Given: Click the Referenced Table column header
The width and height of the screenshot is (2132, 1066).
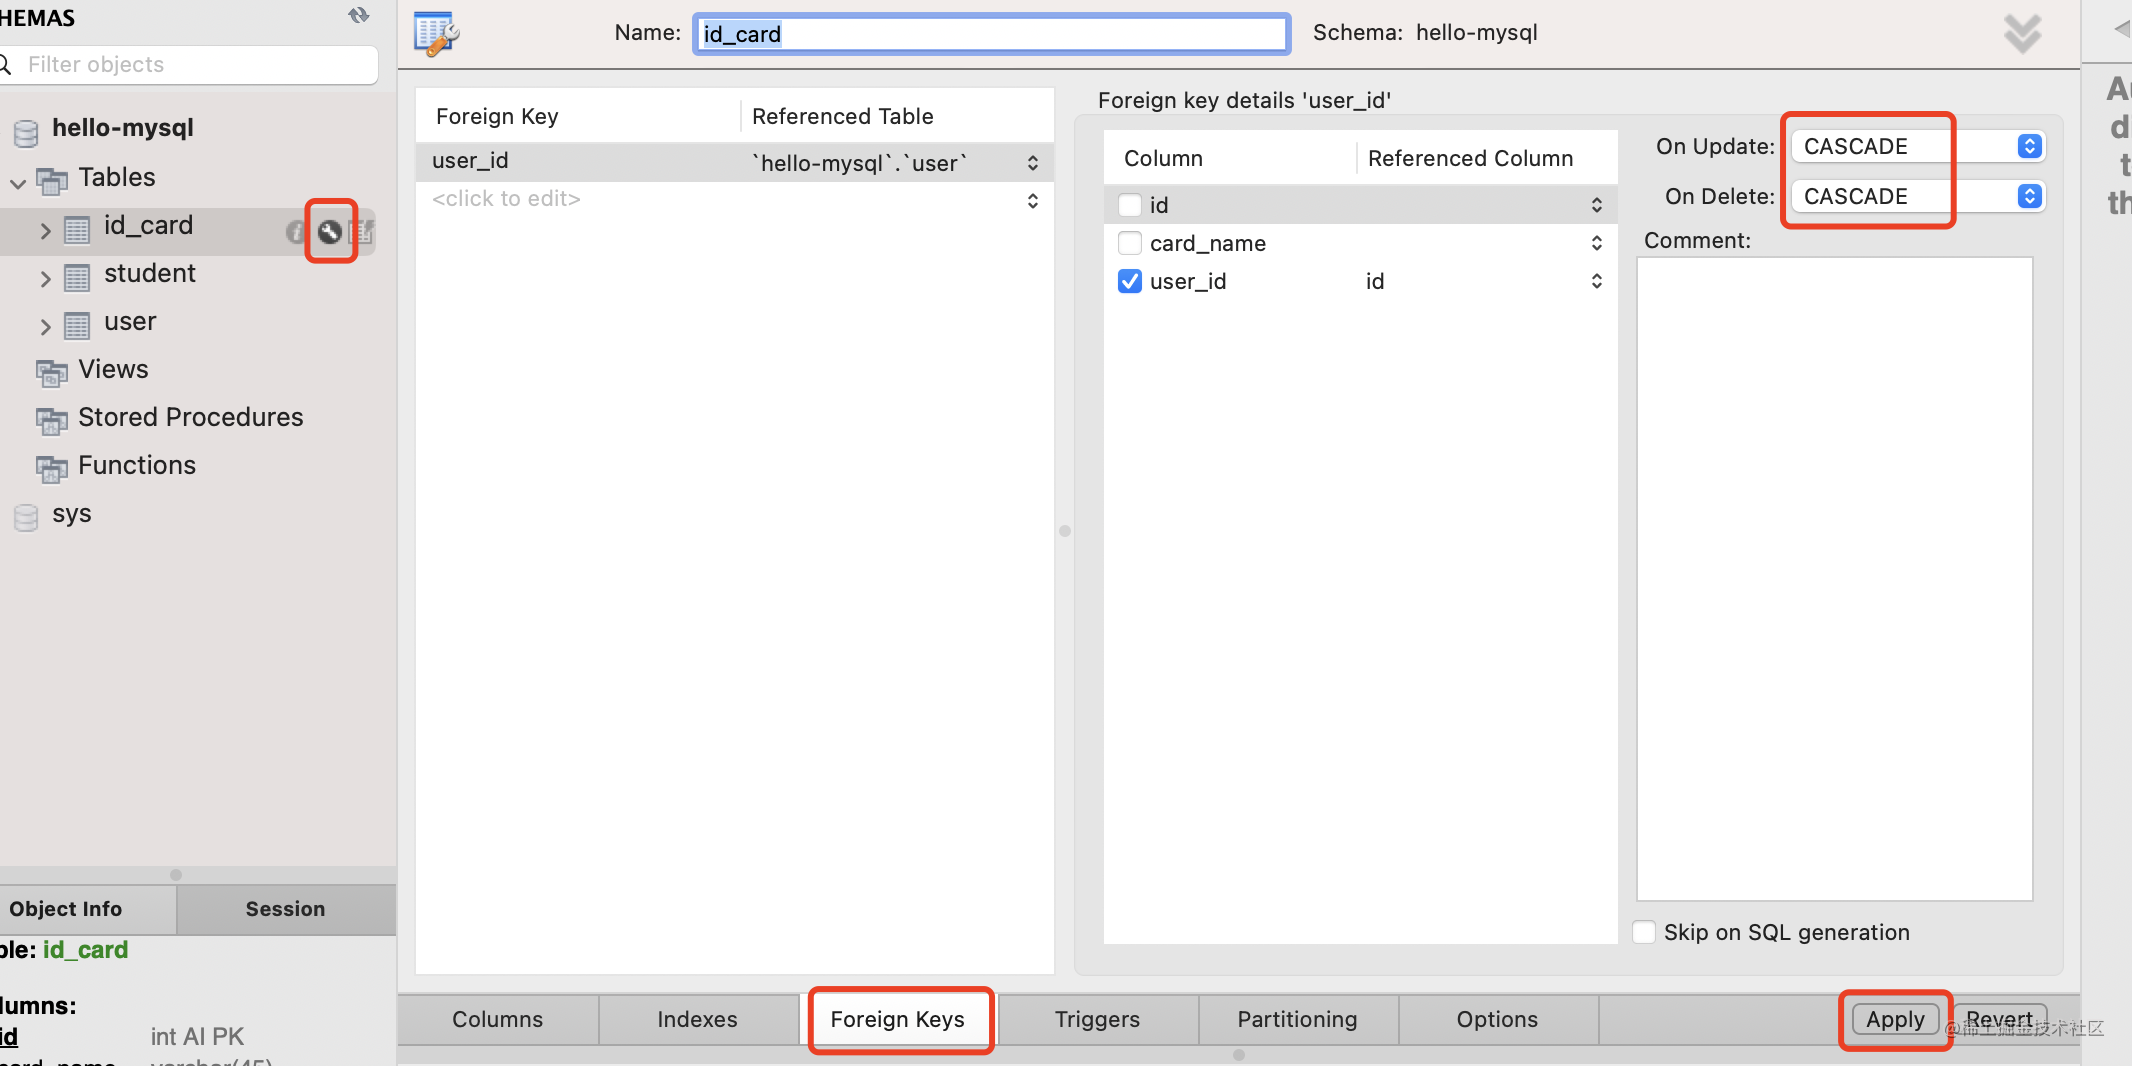Looking at the screenshot, I should [843, 116].
